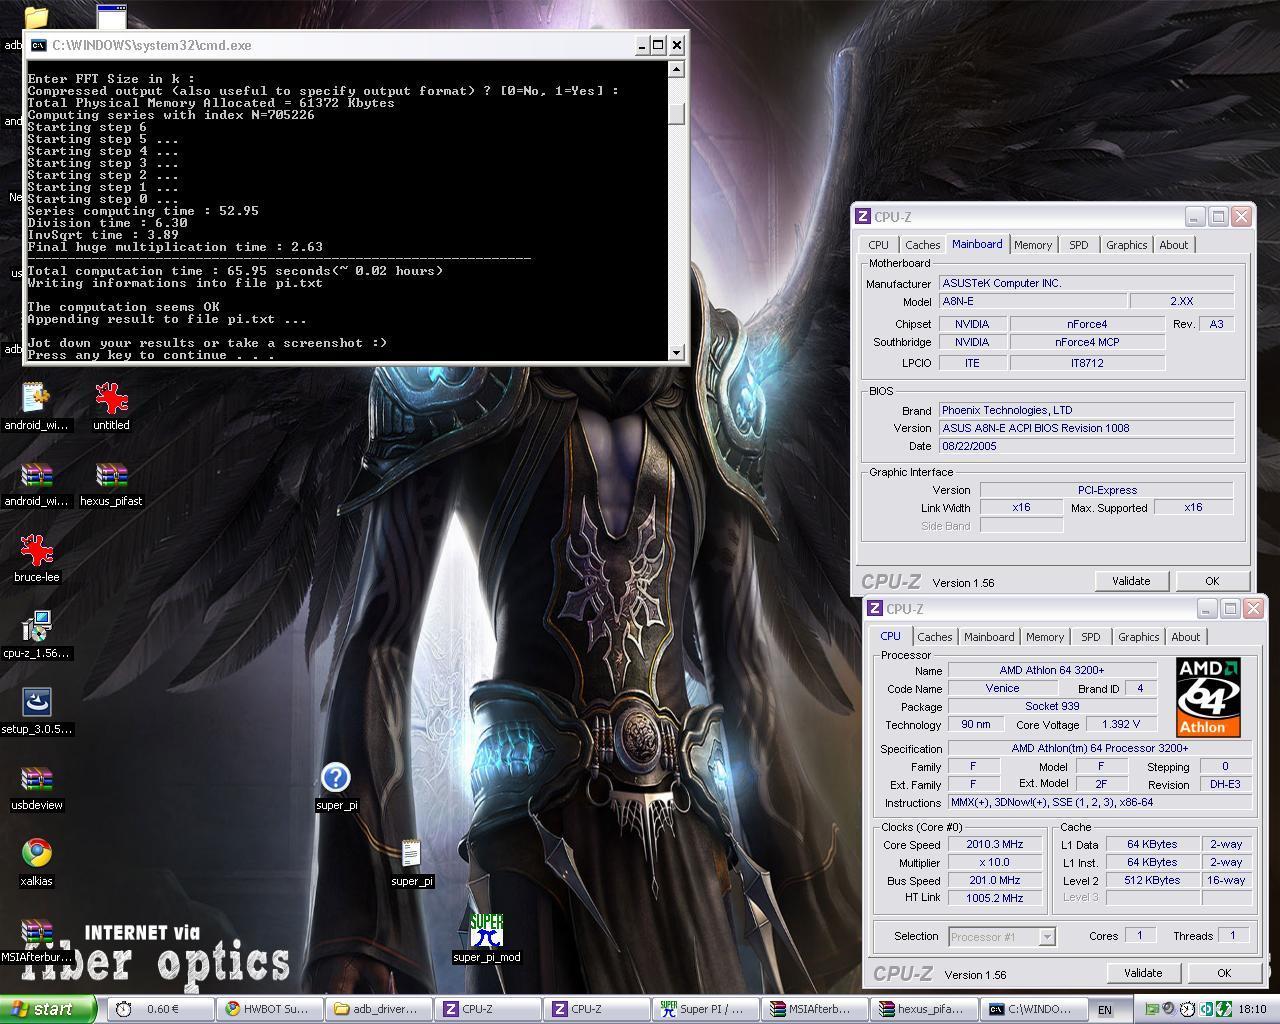
Task: Click the Z logo in CPU tab window title bar
Action: pos(875,609)
